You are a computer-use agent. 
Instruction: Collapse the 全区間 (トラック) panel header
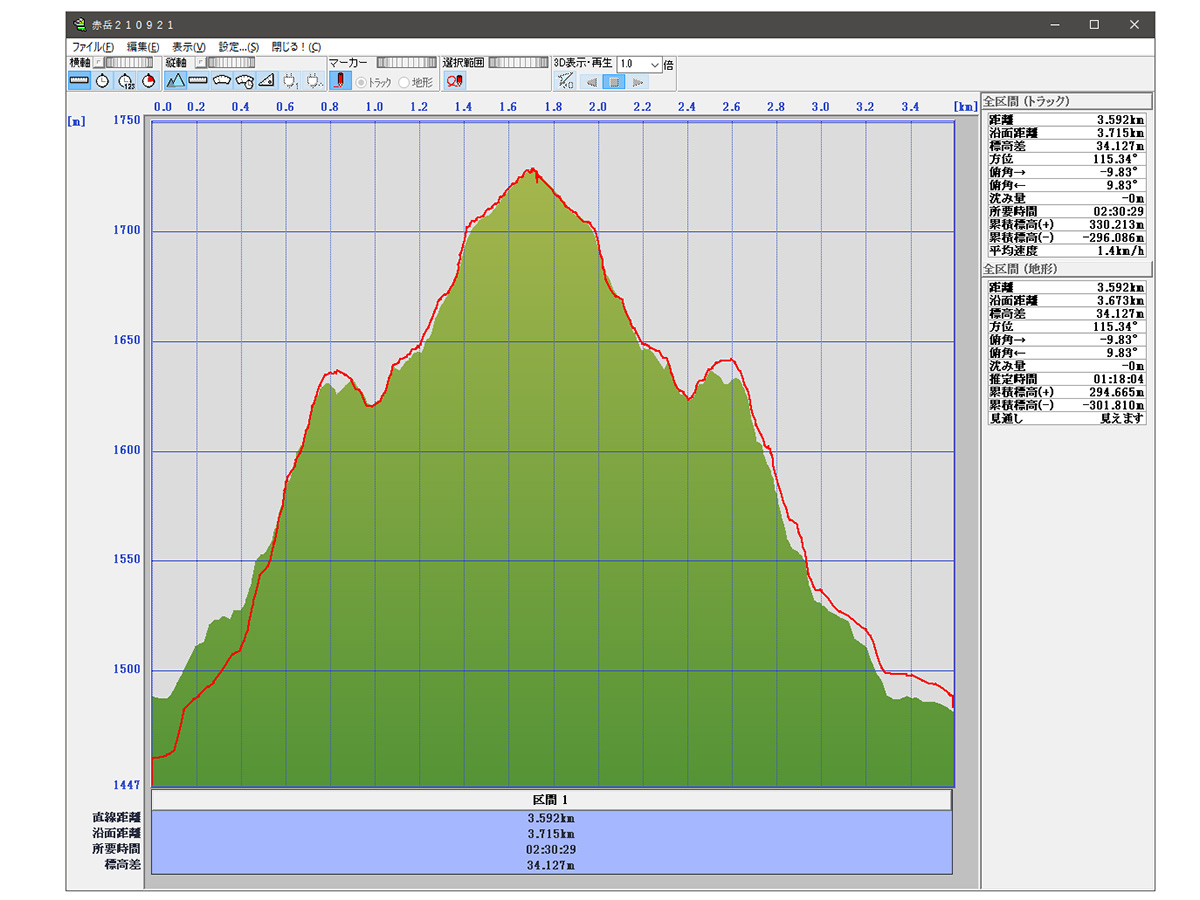(x=1066, y=101)
